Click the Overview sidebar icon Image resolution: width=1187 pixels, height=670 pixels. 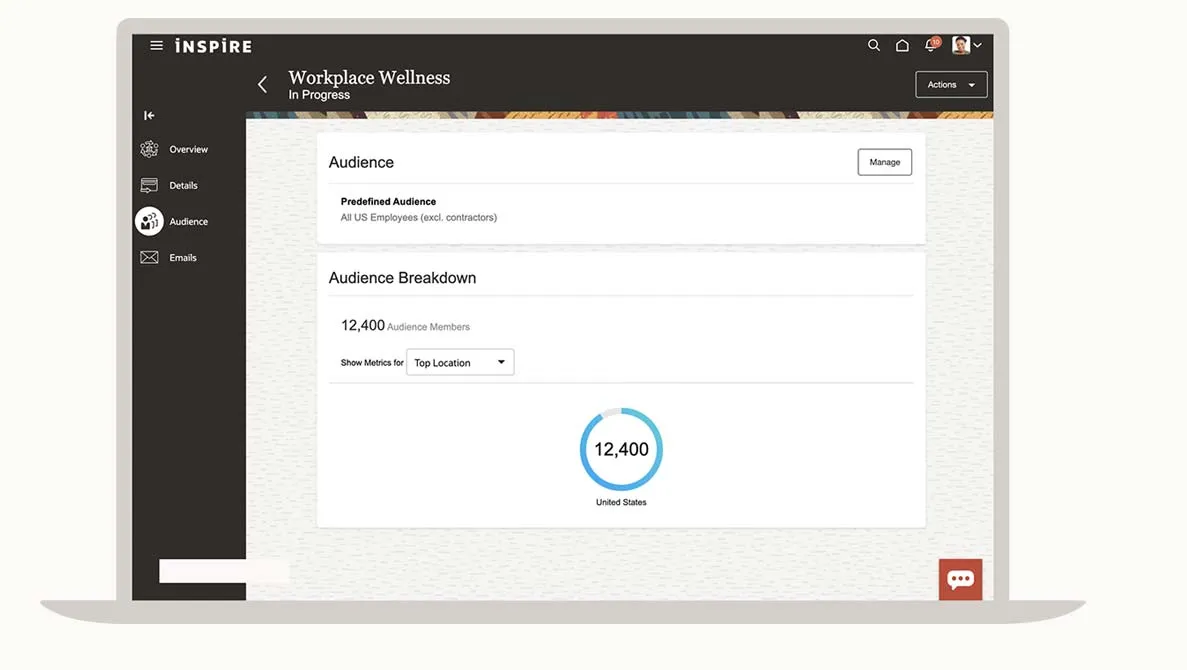[x=149, y=149]
